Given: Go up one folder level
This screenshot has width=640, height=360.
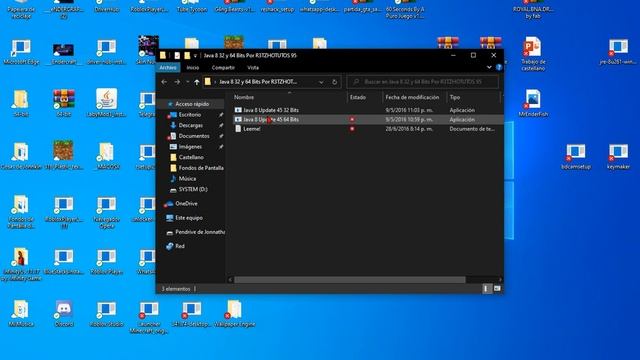Looking at the screenshot, I should 197,82.
